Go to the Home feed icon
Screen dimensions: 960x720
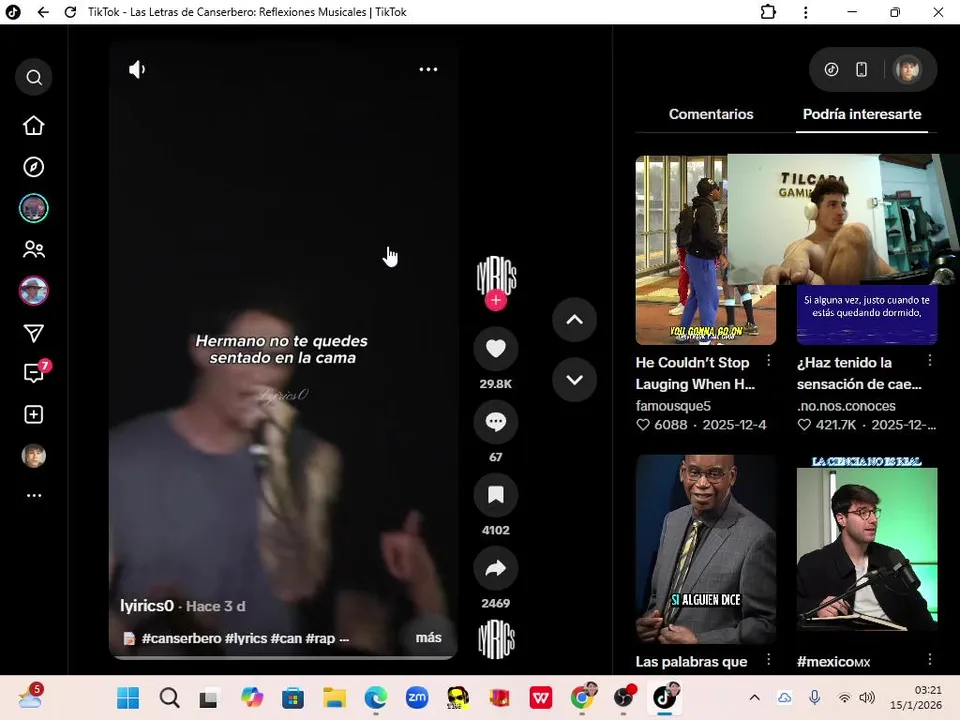34,126
